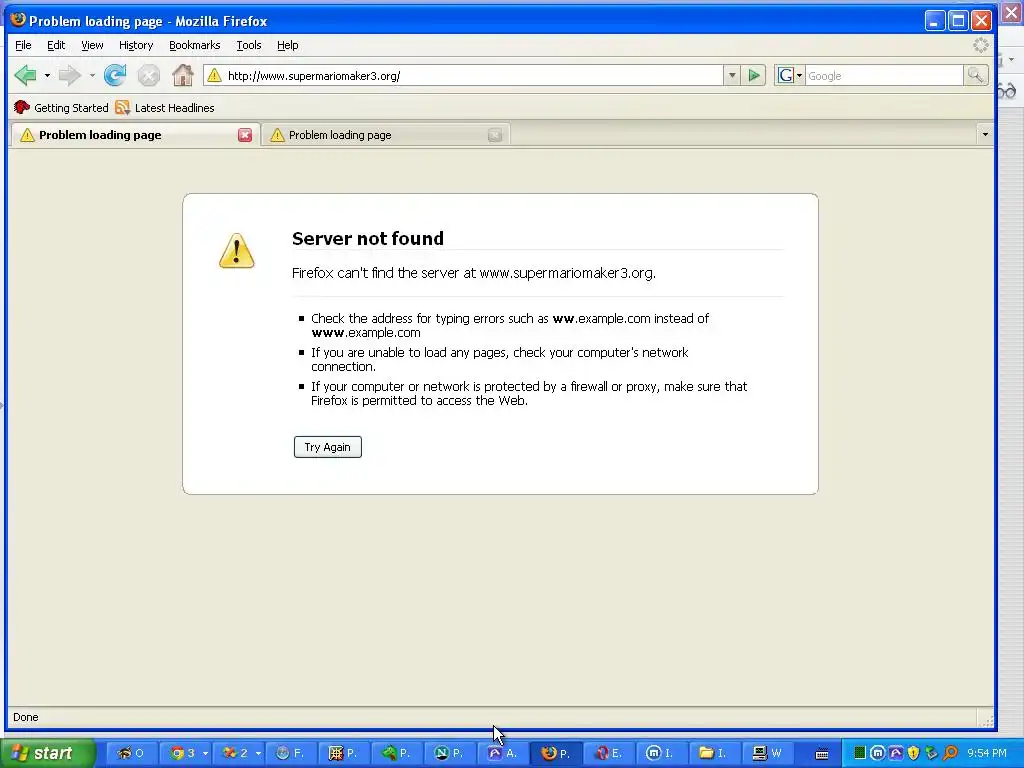Open the grid-icon taskbar item labeled P.
The image size is (1024, 768).
[x=345, y=754]
